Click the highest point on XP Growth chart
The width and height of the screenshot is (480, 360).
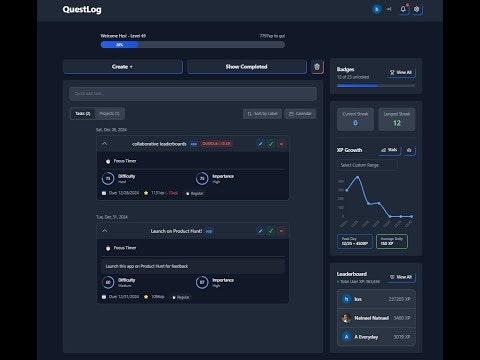(x=358, y=177)
